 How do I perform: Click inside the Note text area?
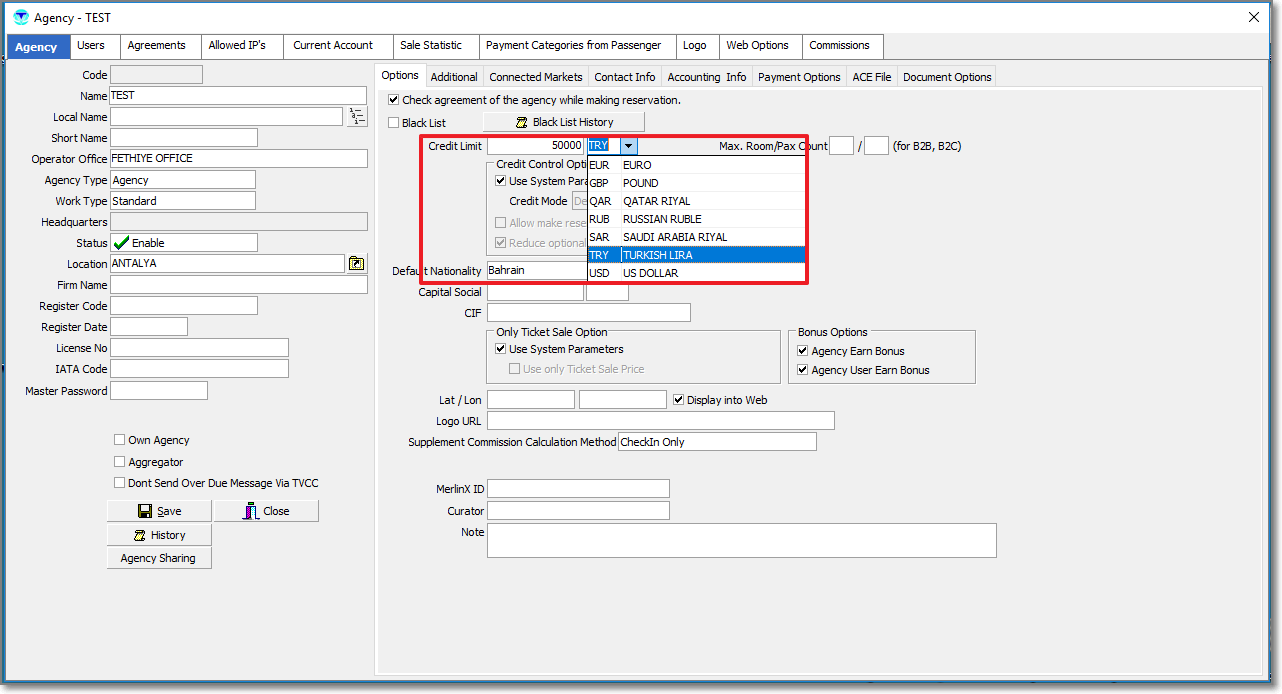pyautogui.click(x=742, y=540)
